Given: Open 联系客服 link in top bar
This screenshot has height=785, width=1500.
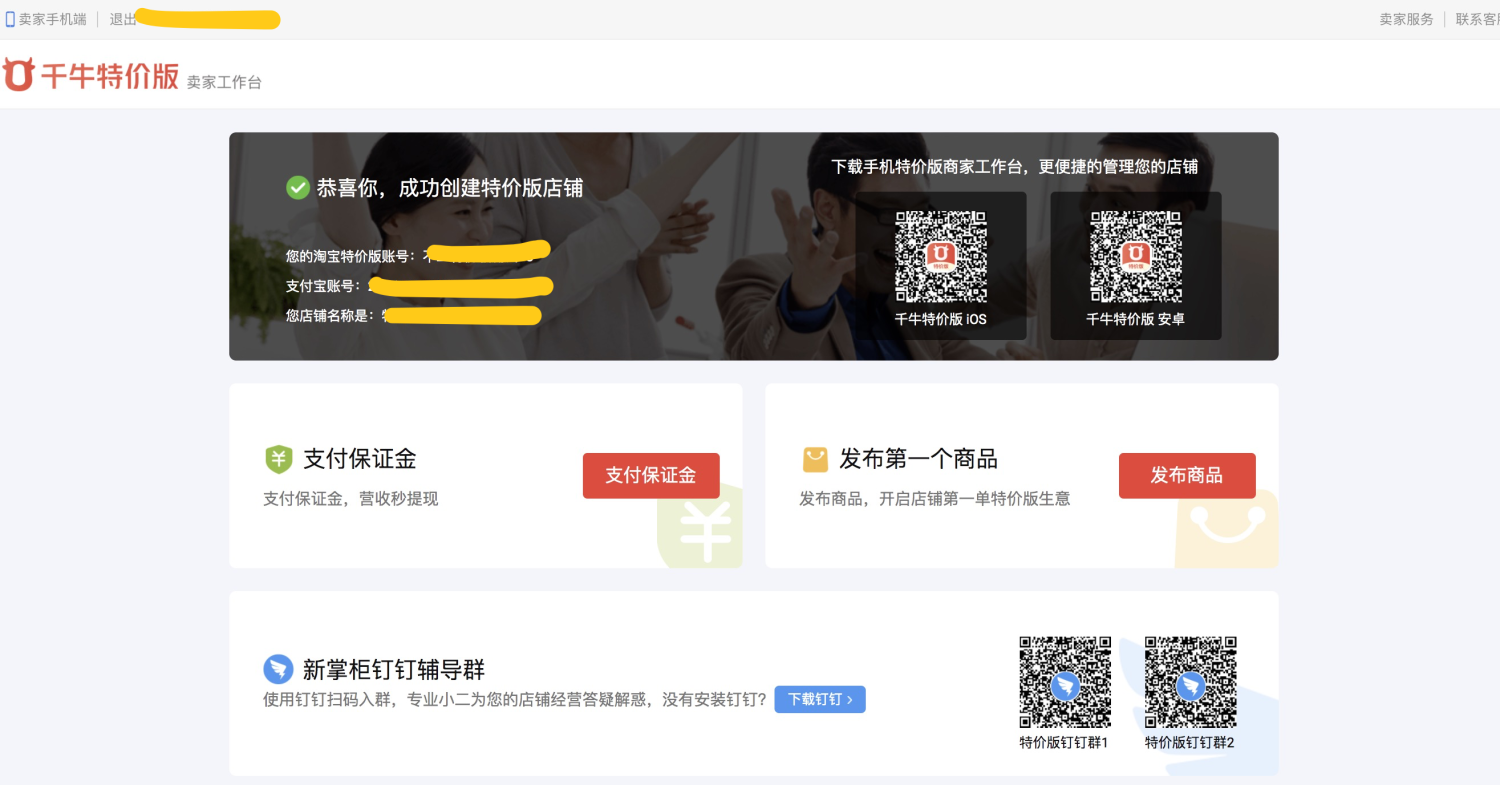Looking at the screenshot, I should click(x=1478, y=19).
